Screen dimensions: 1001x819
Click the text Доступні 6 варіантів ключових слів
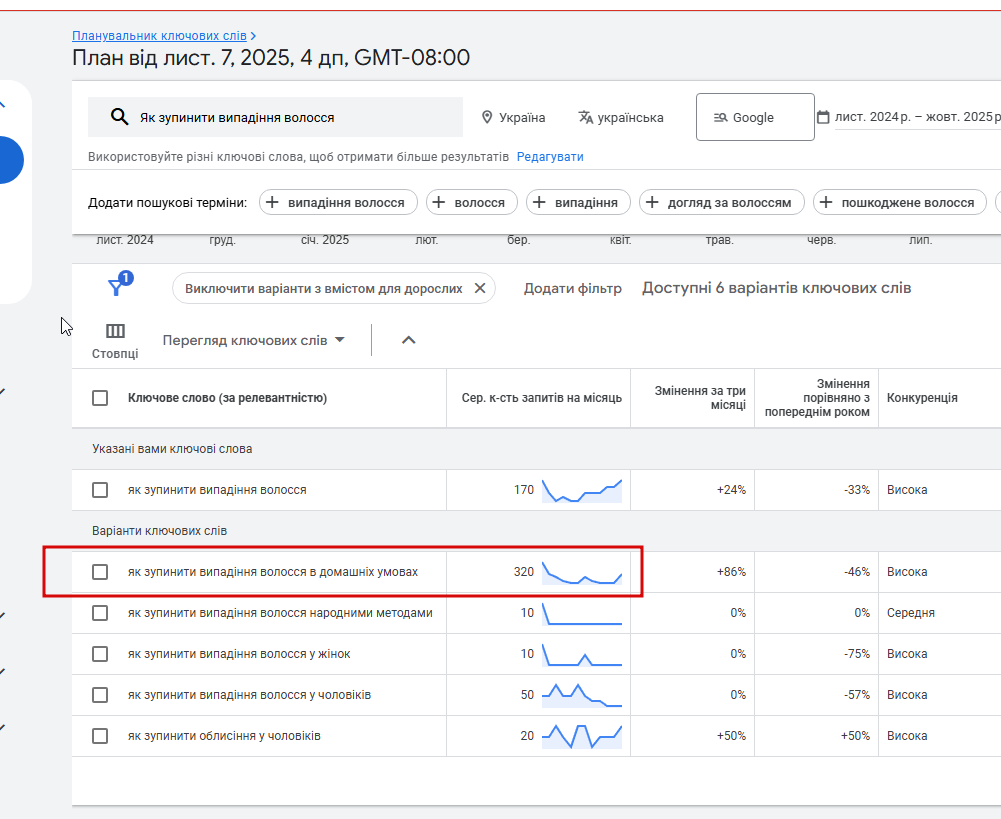[776, 288]
